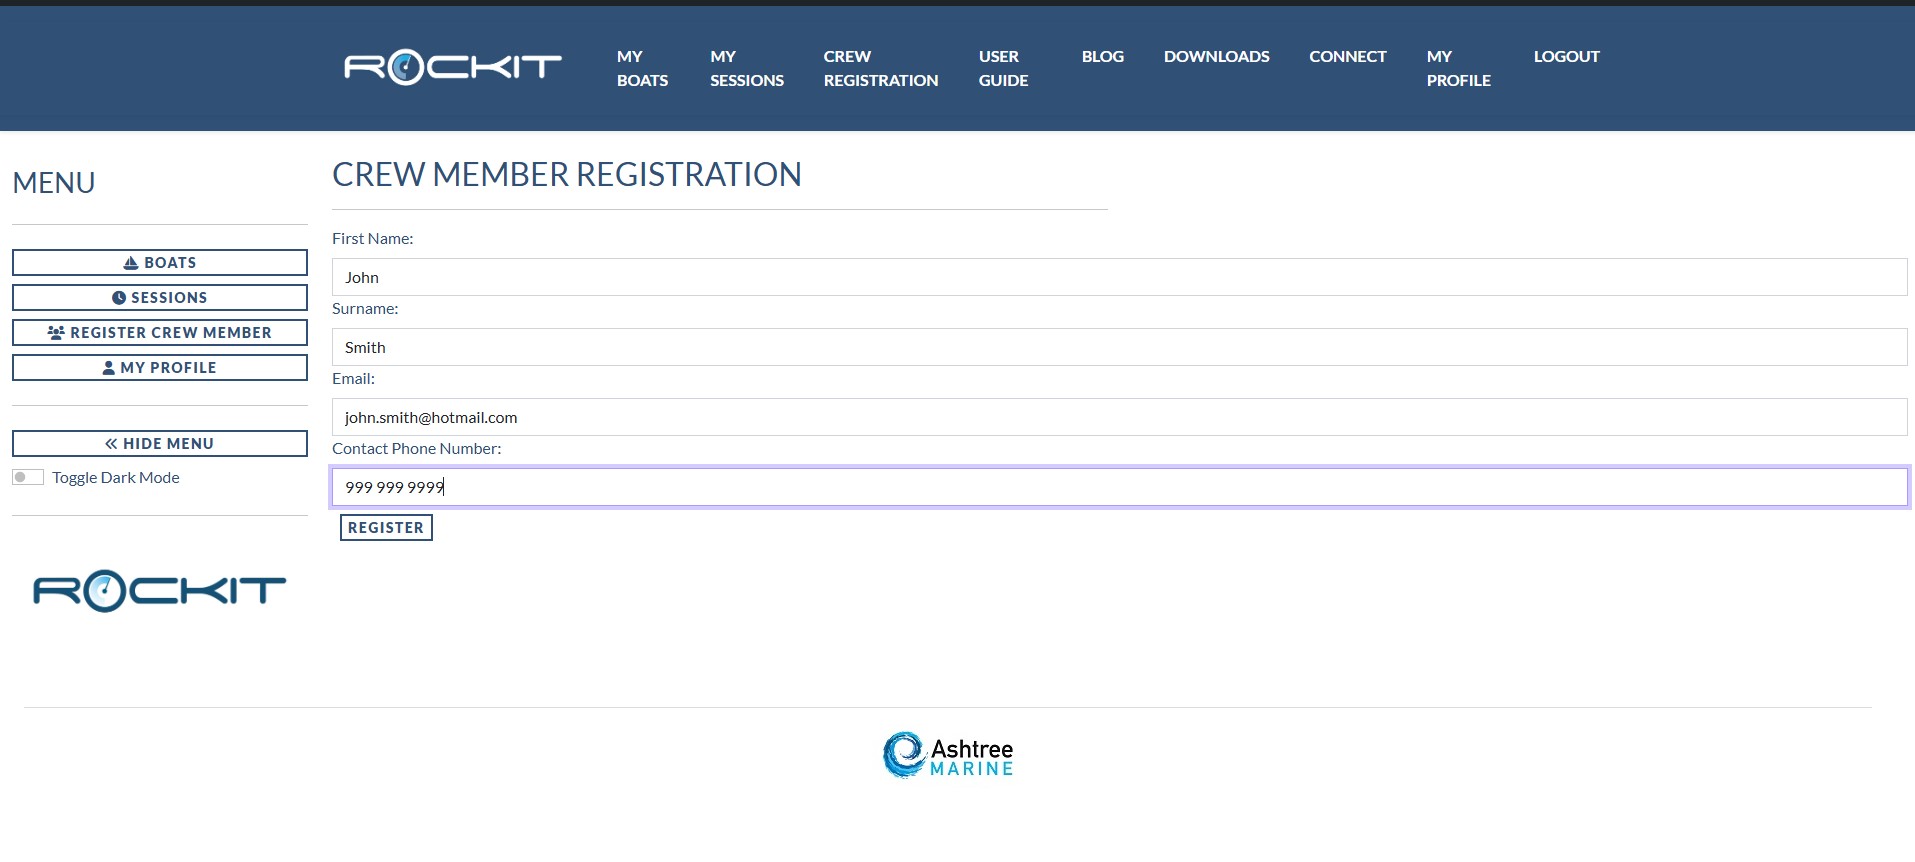1915x862 pixels.
Task: Collapse the sidebar with Hide Menu
Action: (160, 444)
